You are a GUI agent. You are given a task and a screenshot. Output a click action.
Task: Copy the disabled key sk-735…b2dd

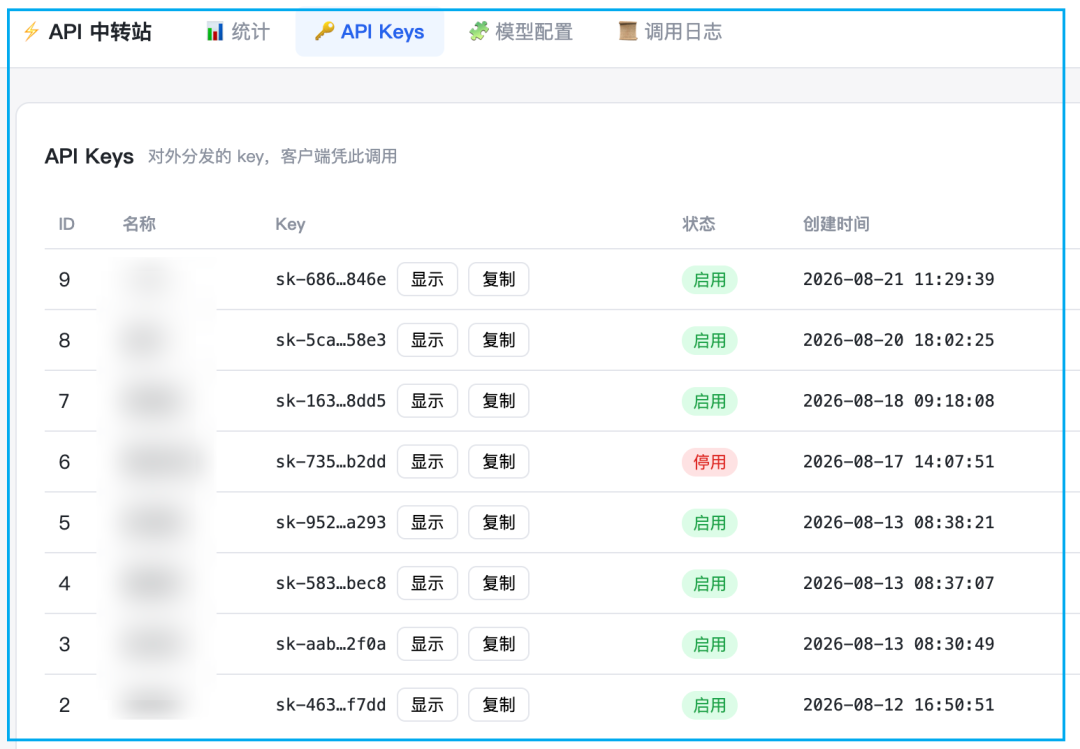pyautogui.click(x=499, y=462)
